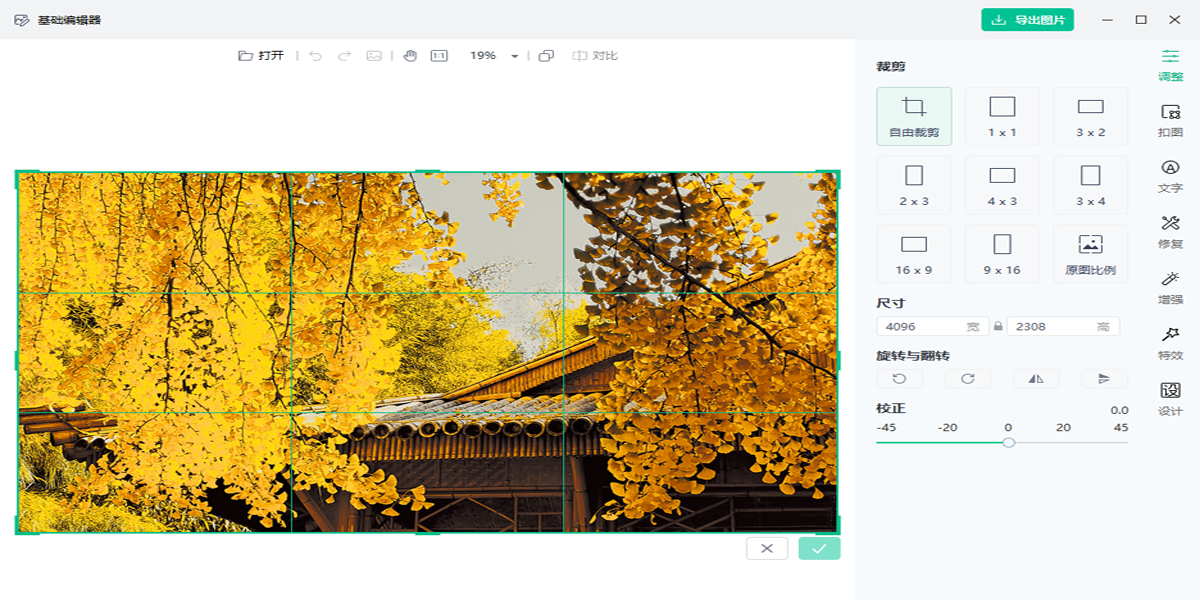This screenshot has width=1200, height=600.
Task: Select original ratio (原图比例) crop
Action: (x=1090, y=253)
